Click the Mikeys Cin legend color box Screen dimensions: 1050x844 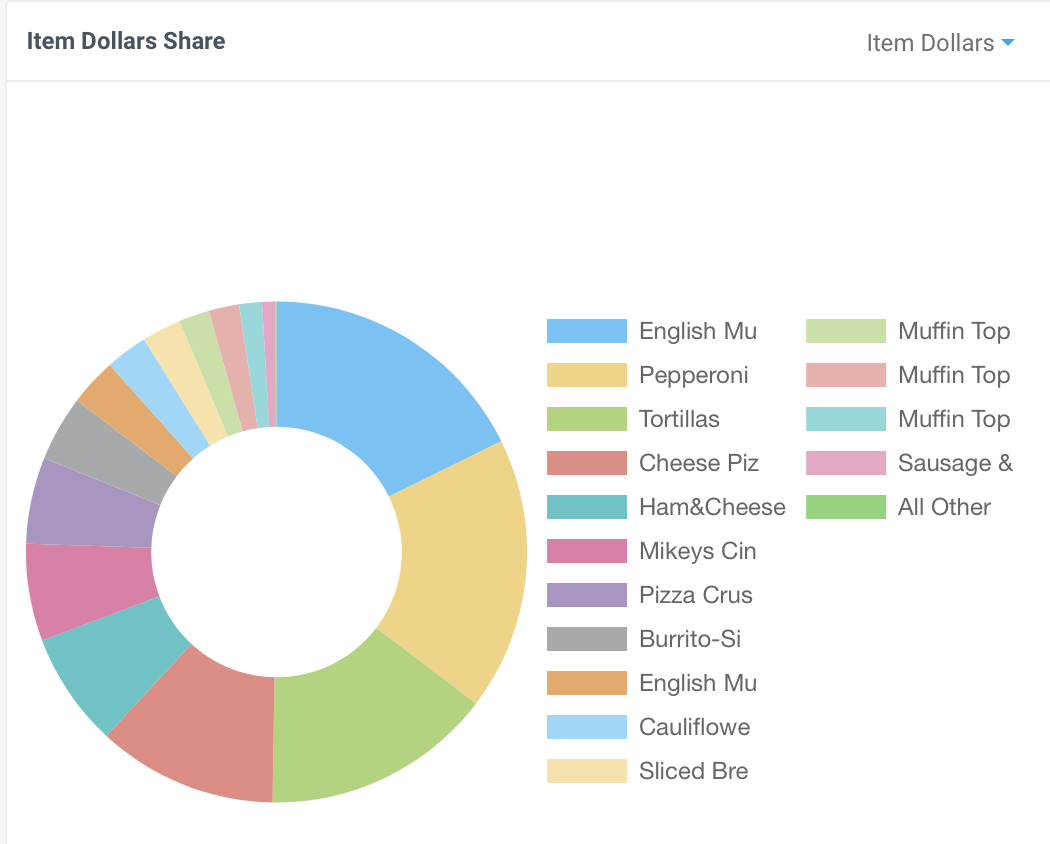[x=587, y=551]
